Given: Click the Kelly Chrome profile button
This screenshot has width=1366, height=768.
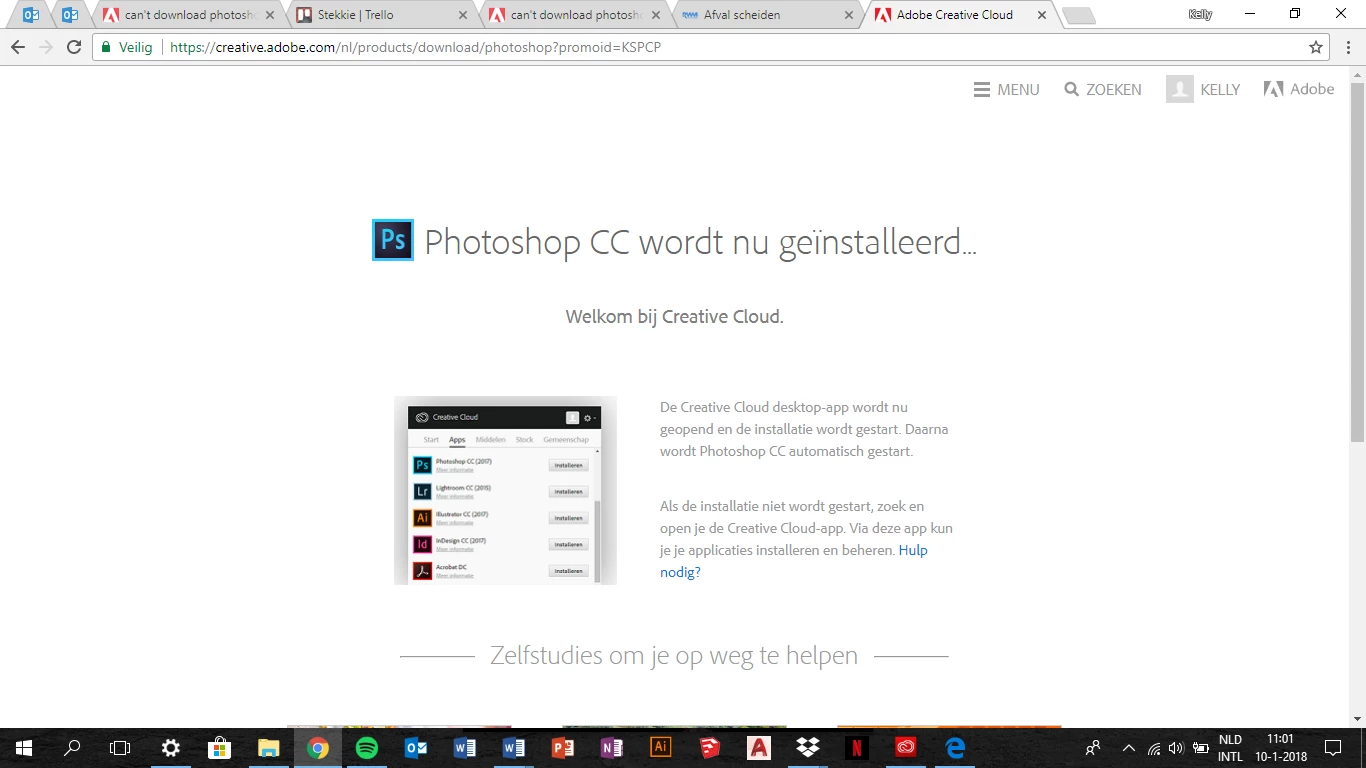Looking at the screenshot, I should [x=1200, y=14].
